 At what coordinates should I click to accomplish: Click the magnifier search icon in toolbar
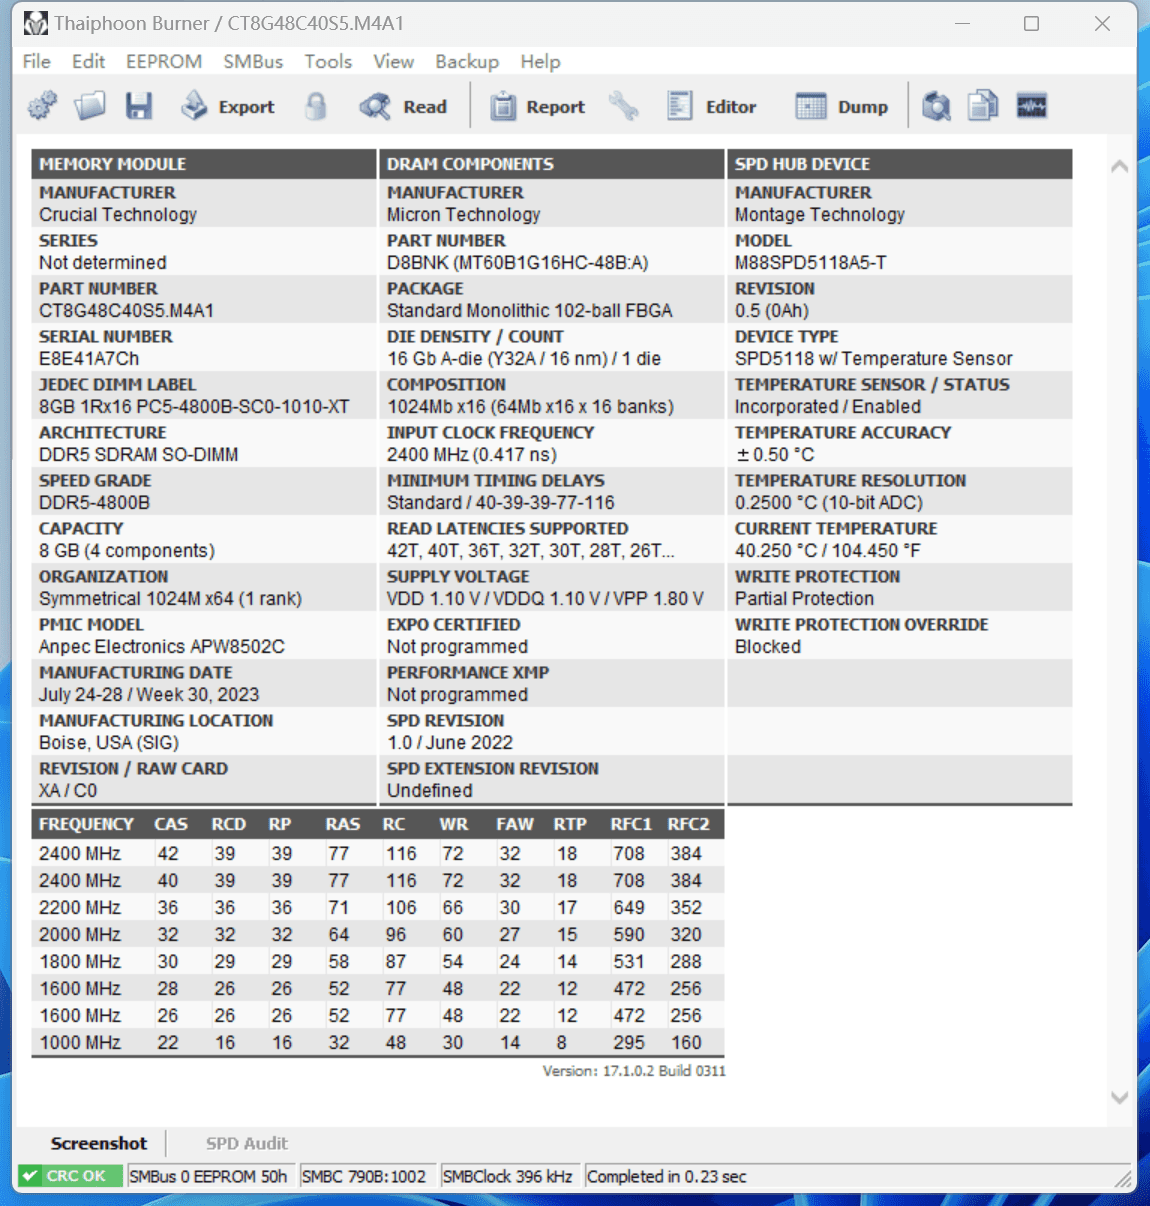click(x=936, y=106)
